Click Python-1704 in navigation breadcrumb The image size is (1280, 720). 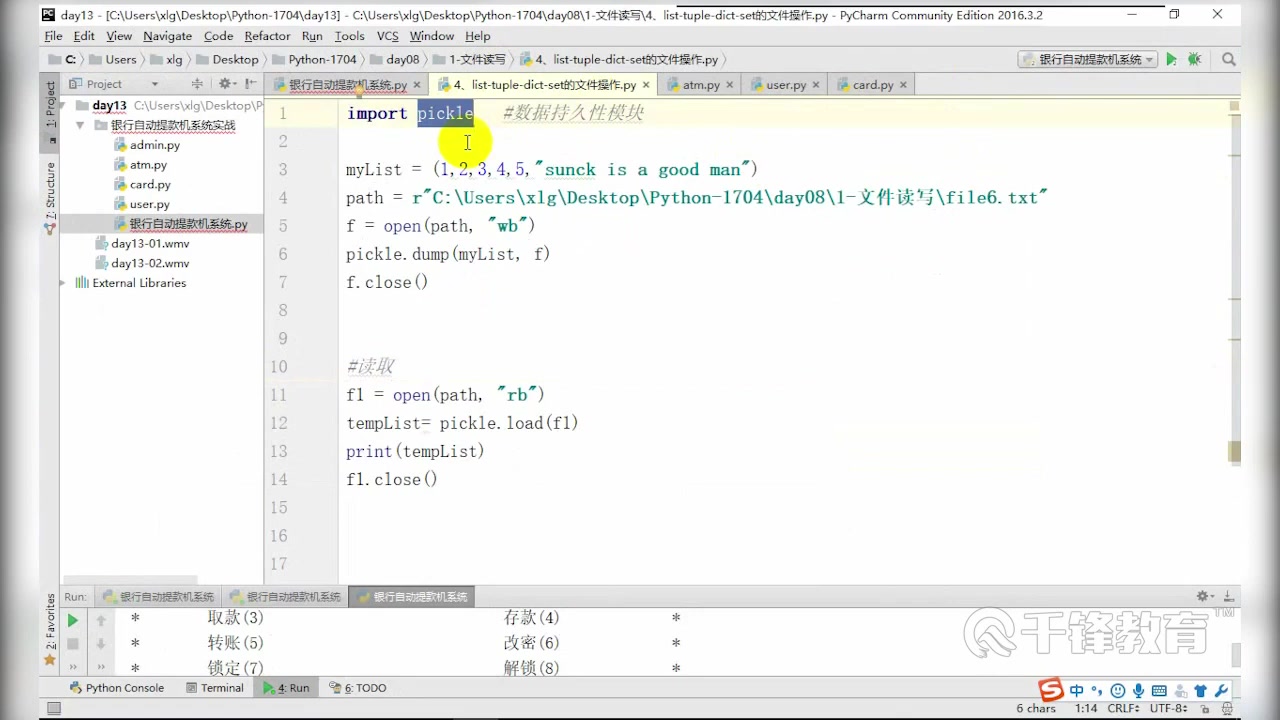(x=314, y=59)
